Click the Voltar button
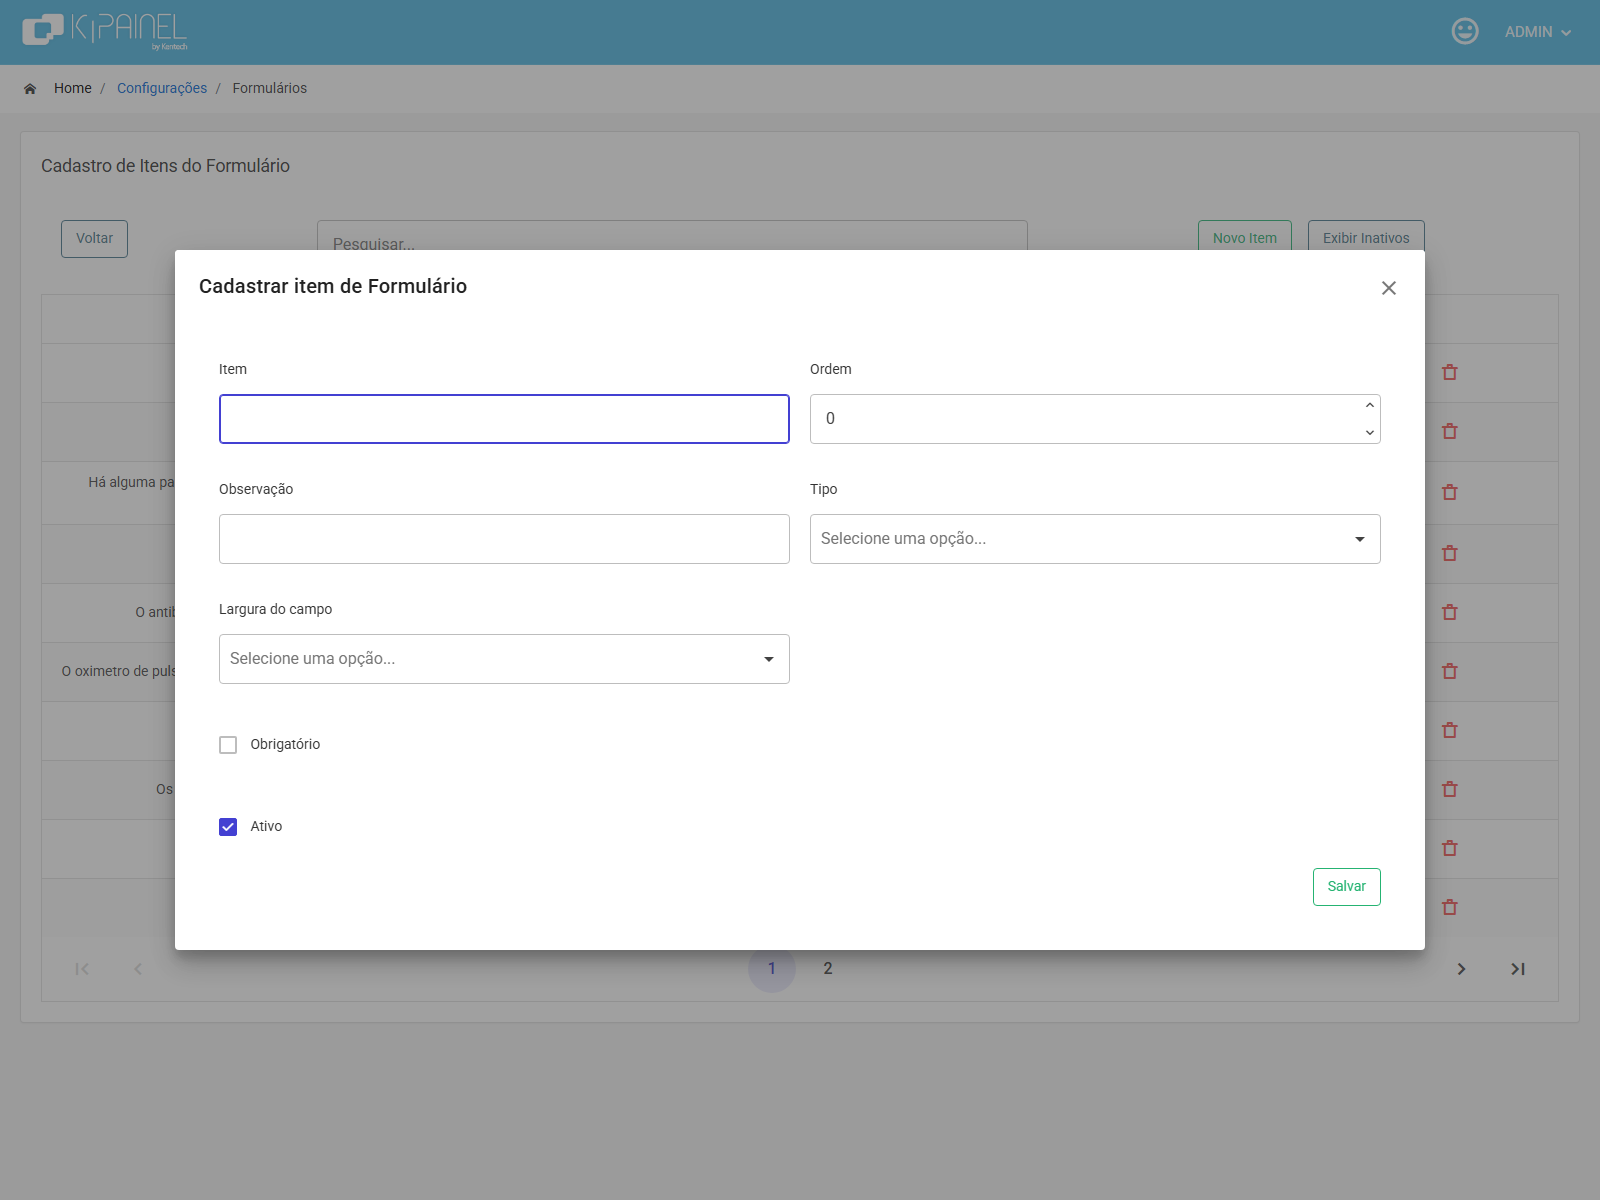 pos(94,239)
